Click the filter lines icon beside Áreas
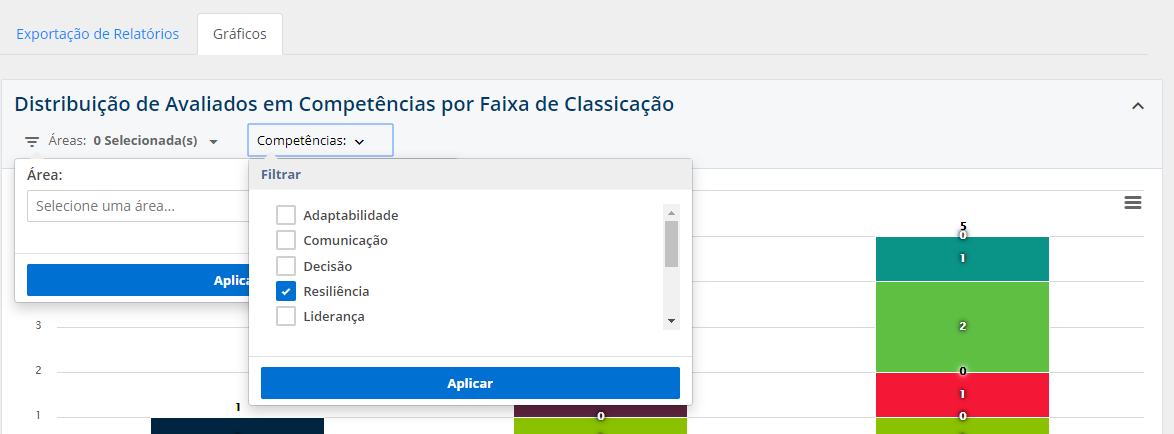1174x434 pixels. [x=32, y=142]
